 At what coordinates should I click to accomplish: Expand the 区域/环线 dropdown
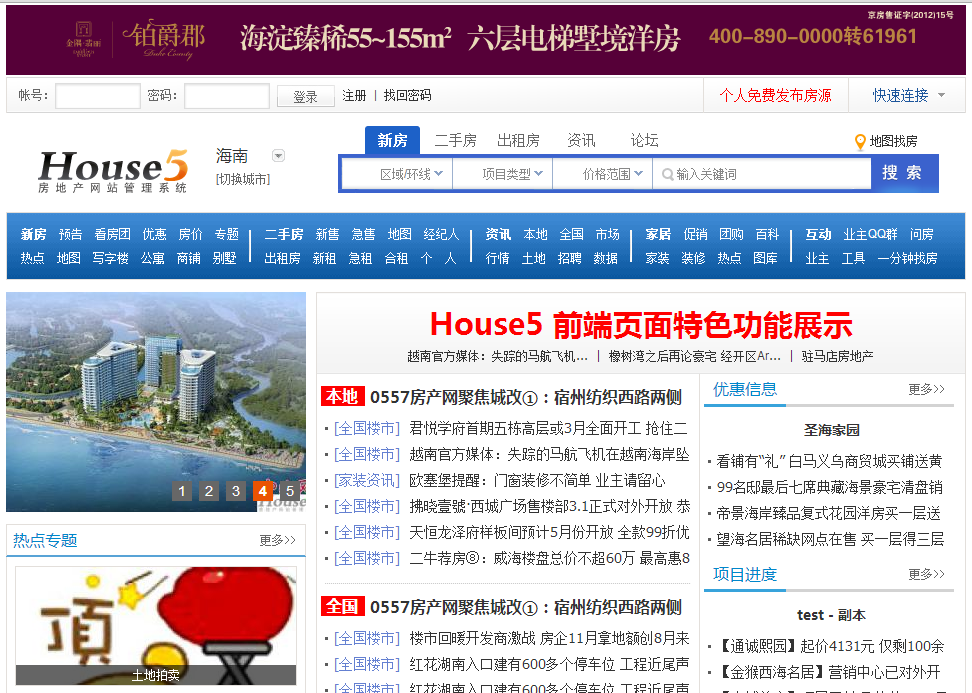(398, 174)
